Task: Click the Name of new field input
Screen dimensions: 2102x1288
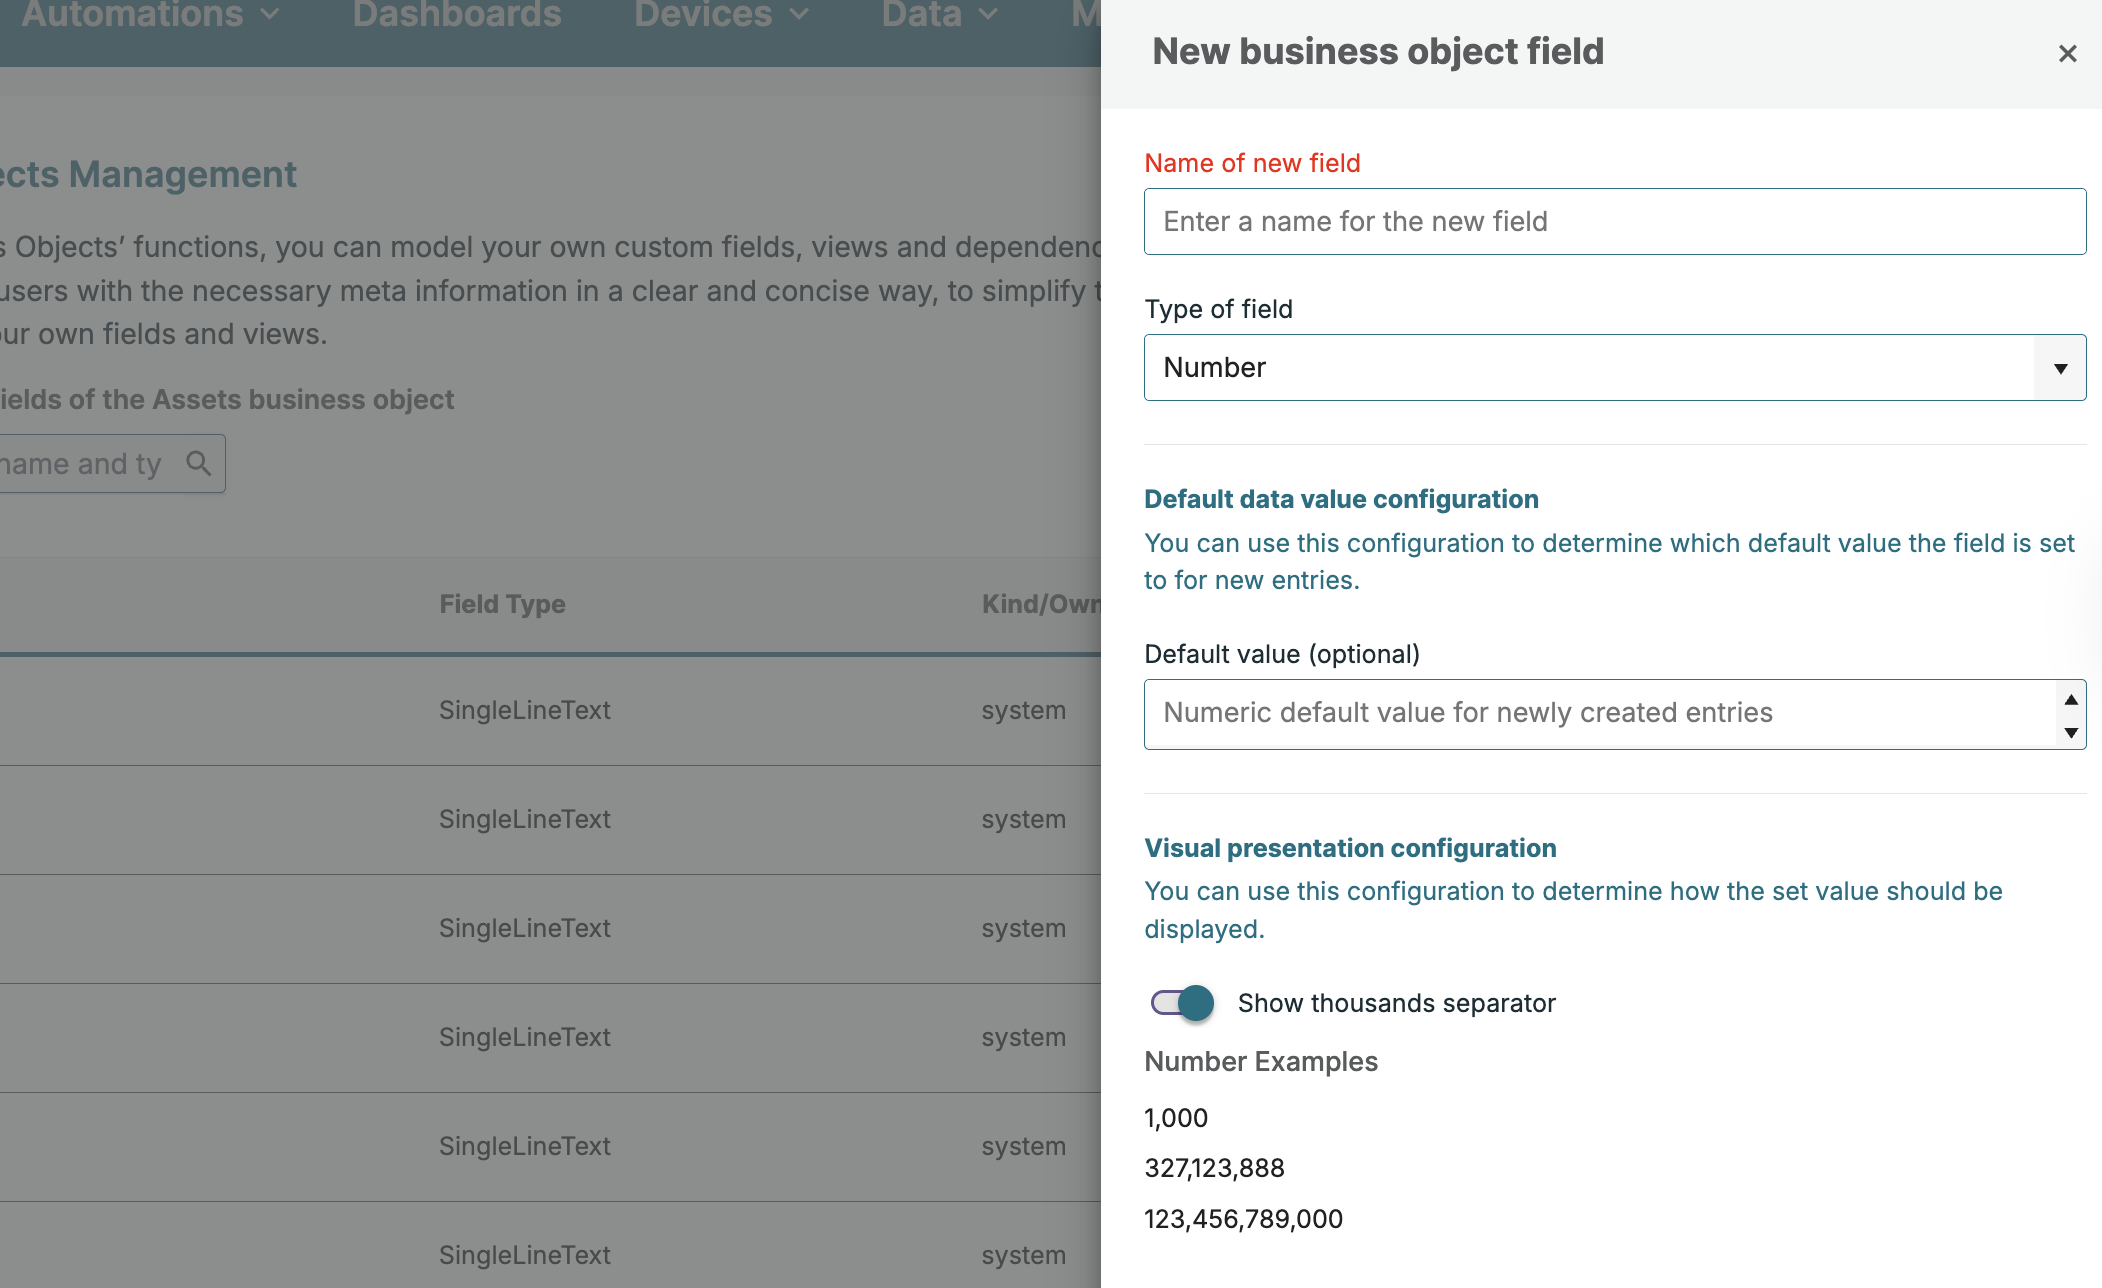Action: [x=1614, y=222]
